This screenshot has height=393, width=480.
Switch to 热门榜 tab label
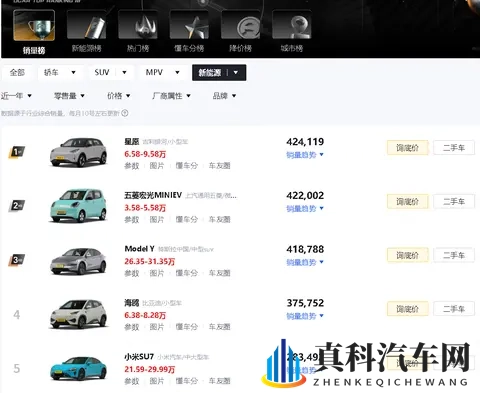[138, 48]
